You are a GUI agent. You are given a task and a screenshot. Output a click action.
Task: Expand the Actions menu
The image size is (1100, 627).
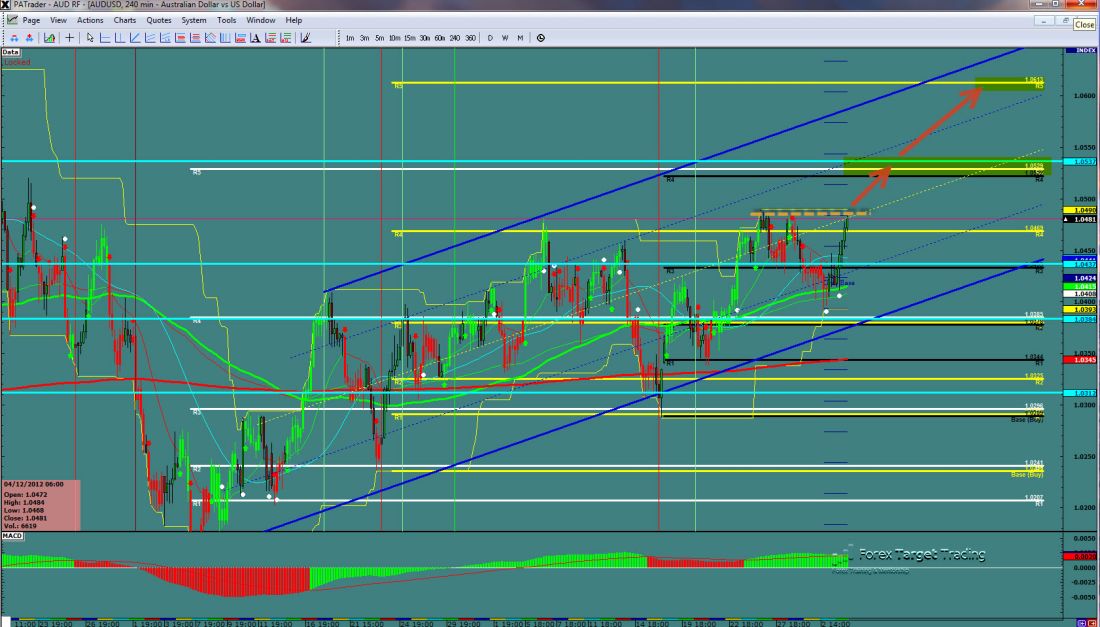tap(90, 20)
